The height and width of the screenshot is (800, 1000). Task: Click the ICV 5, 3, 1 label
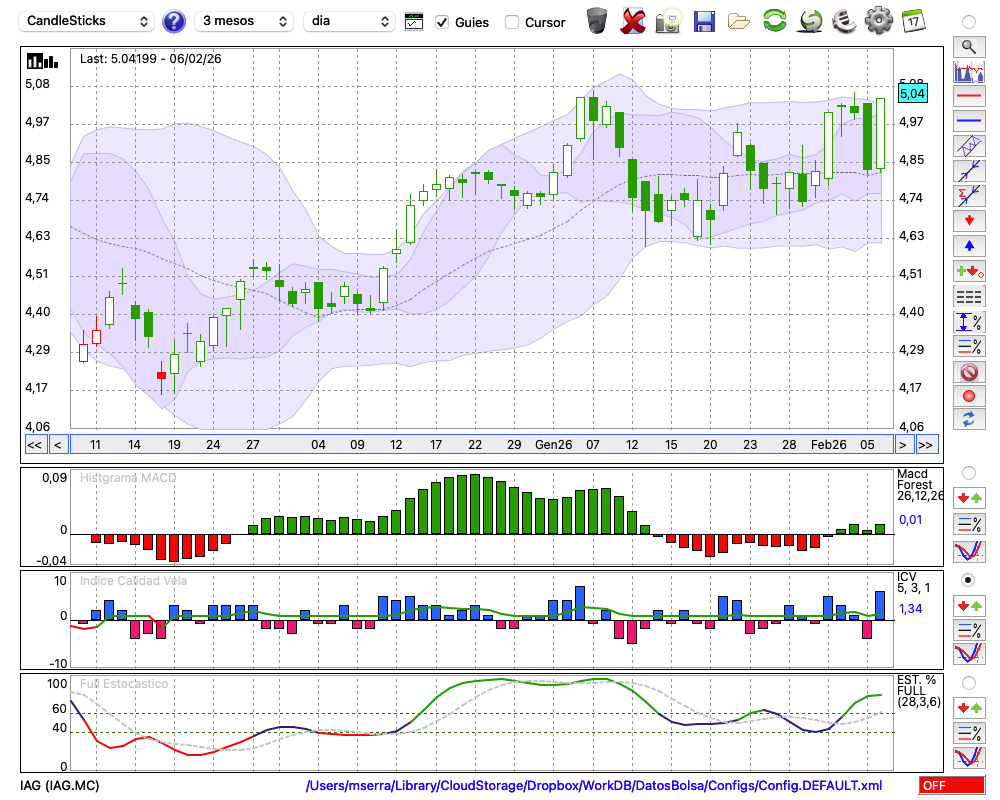914,582
